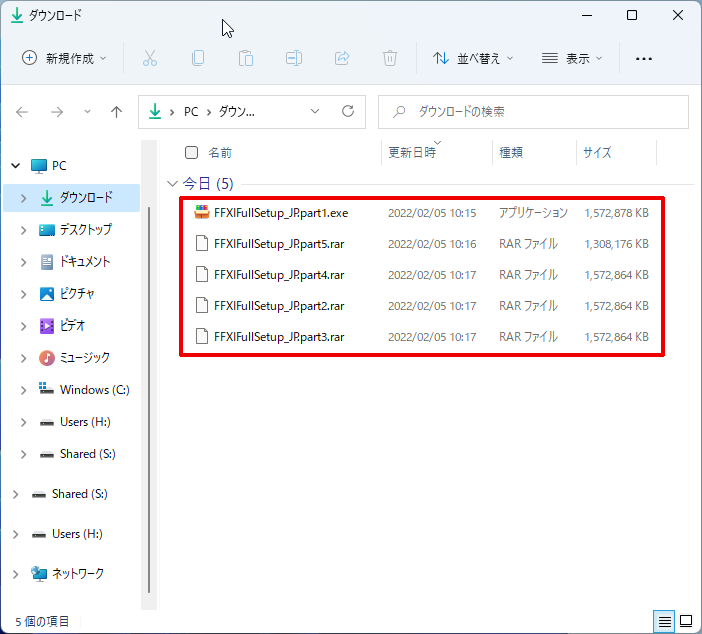This screenshot has height=634, width=702.
Task: Select ミュージック in the navigation pane
Action: click(x=85, y=358)
